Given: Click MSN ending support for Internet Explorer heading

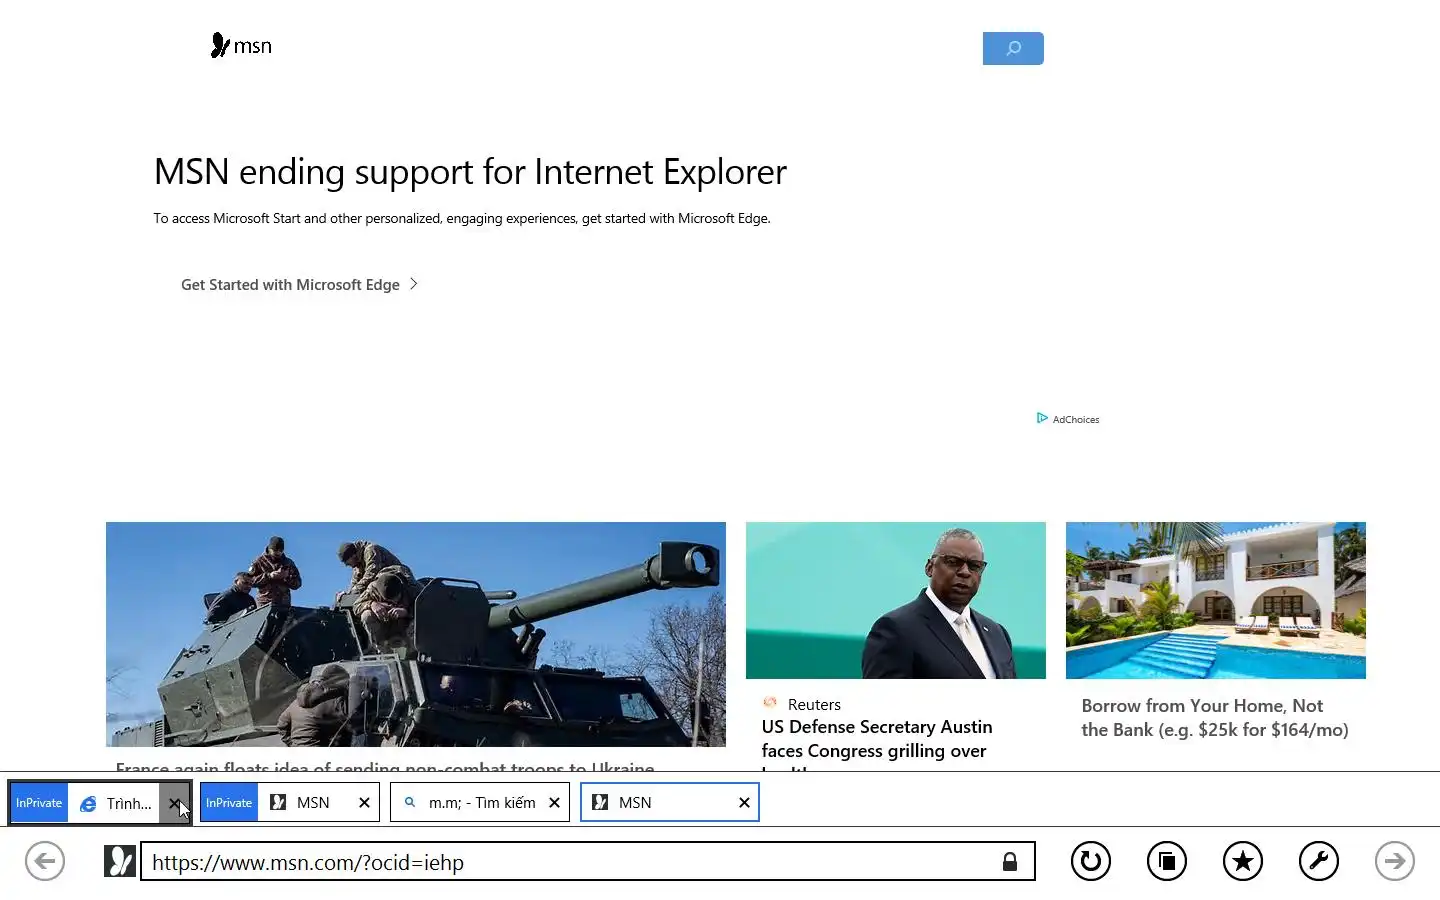Looking at the screenshot, I should click(470, 172).
